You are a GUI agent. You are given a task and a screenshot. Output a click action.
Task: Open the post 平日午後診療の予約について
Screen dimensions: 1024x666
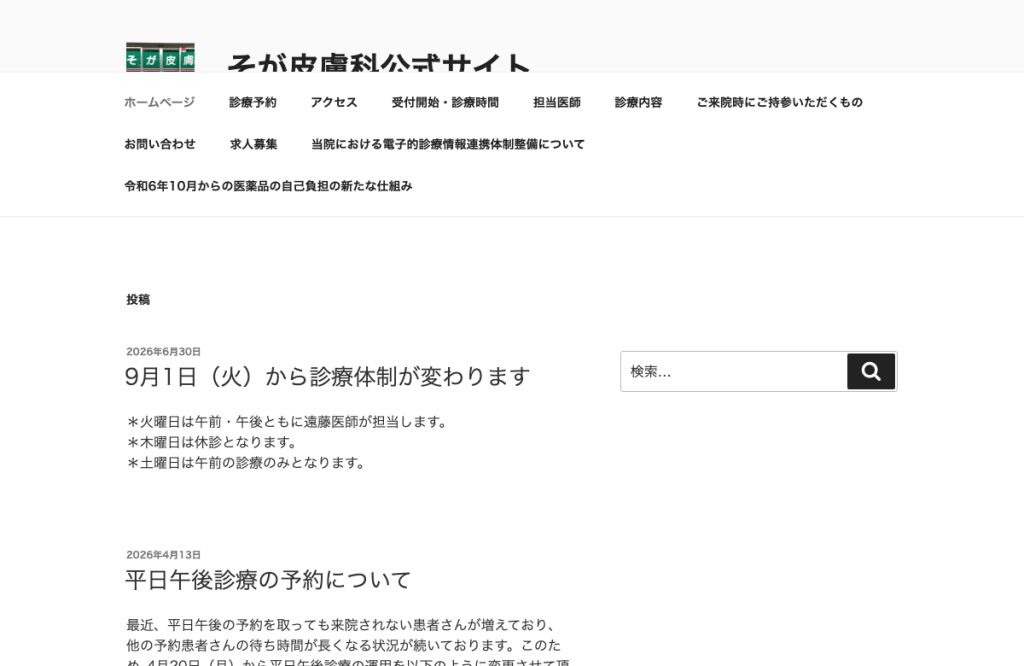268,580
